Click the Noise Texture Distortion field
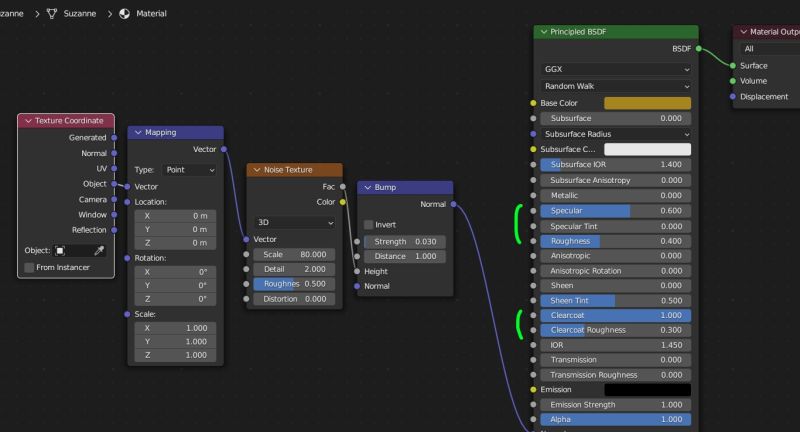This screenshot has width=800, height=432. click(294, 299)
